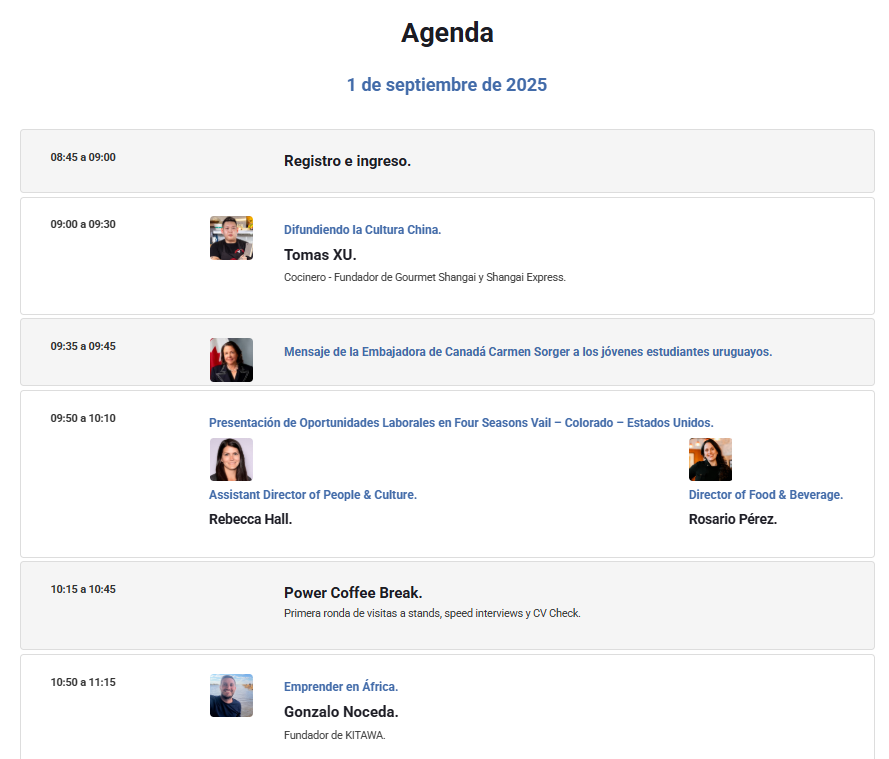The height and width of the screenshot is (759, 889).
Task: Click Rebecca Hall's portrait photo
Action: coord(231,459)
